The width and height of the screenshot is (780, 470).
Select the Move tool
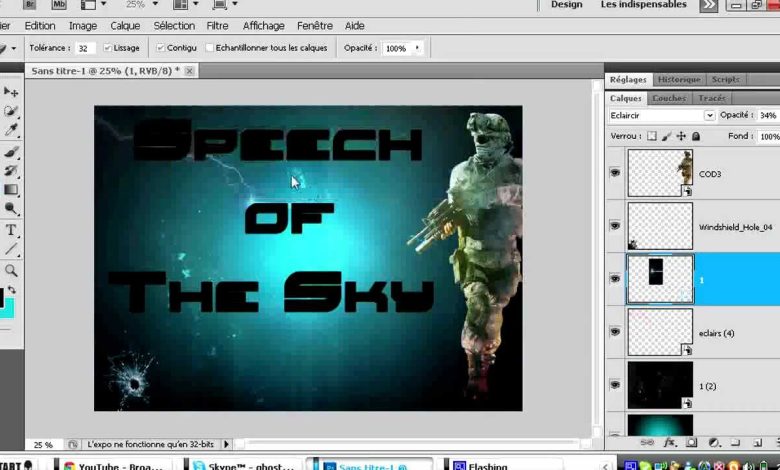point(11,92)
